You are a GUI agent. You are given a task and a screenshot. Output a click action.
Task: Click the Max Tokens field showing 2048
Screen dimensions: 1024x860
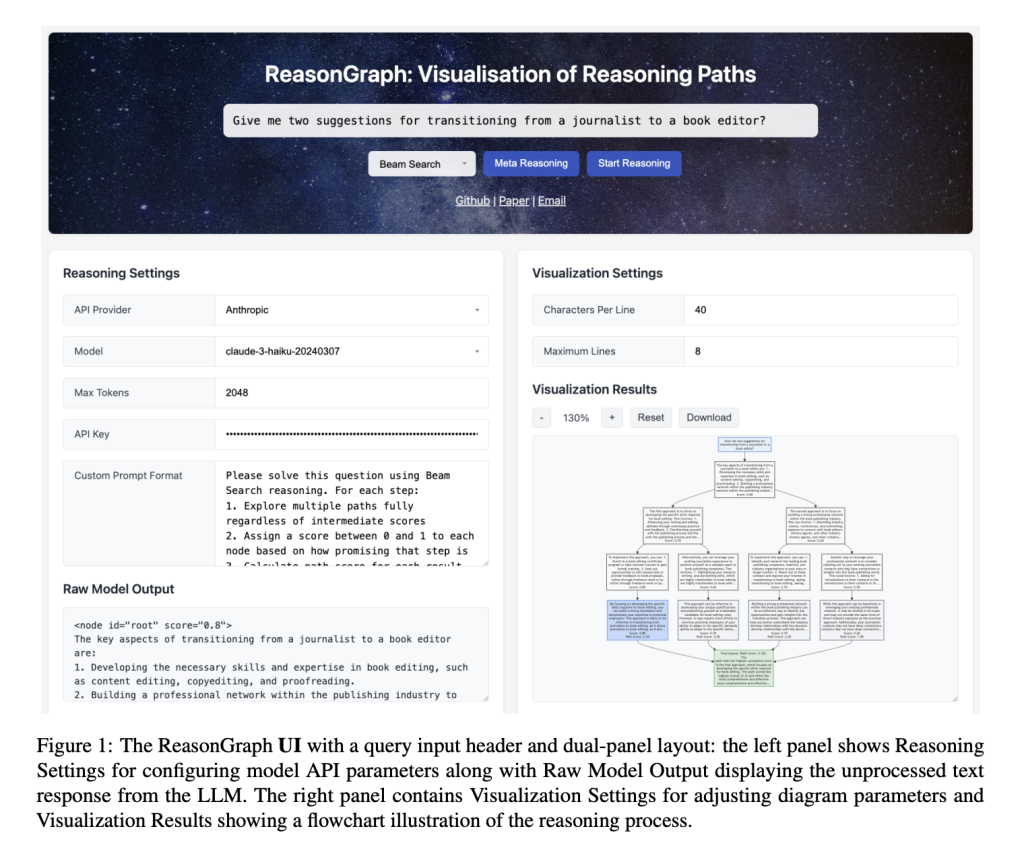[351, 392]
